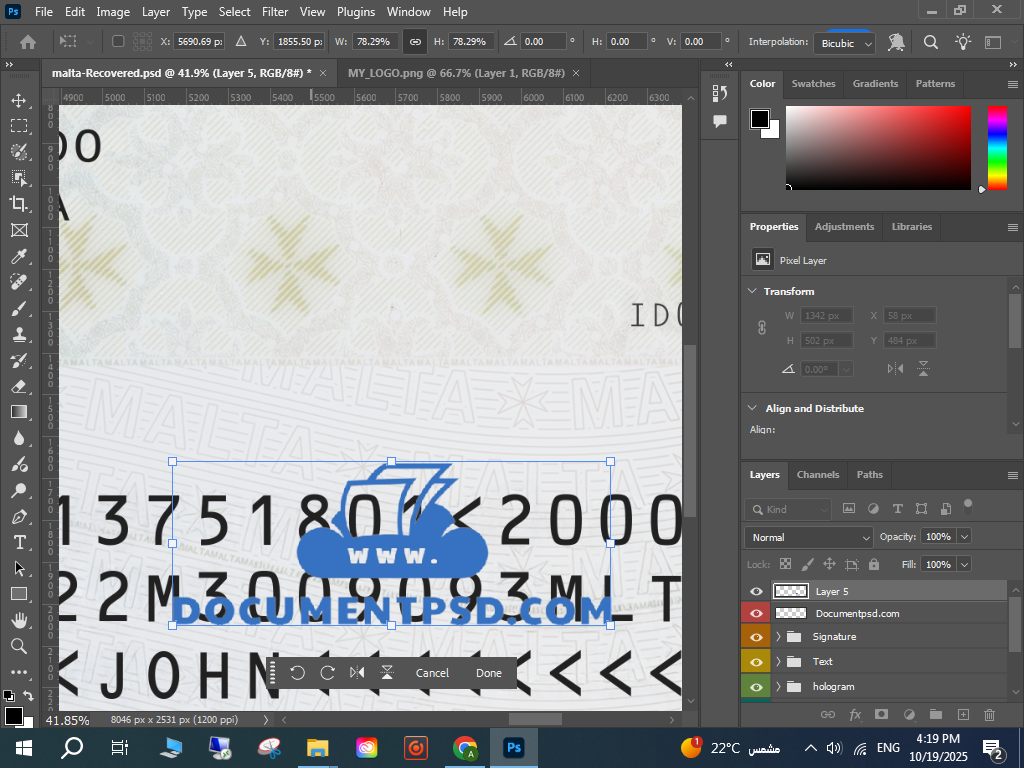Viewport: 1024px width, 768px height.
Task: Click the delete layer trash icon
Action: point(990,714)
